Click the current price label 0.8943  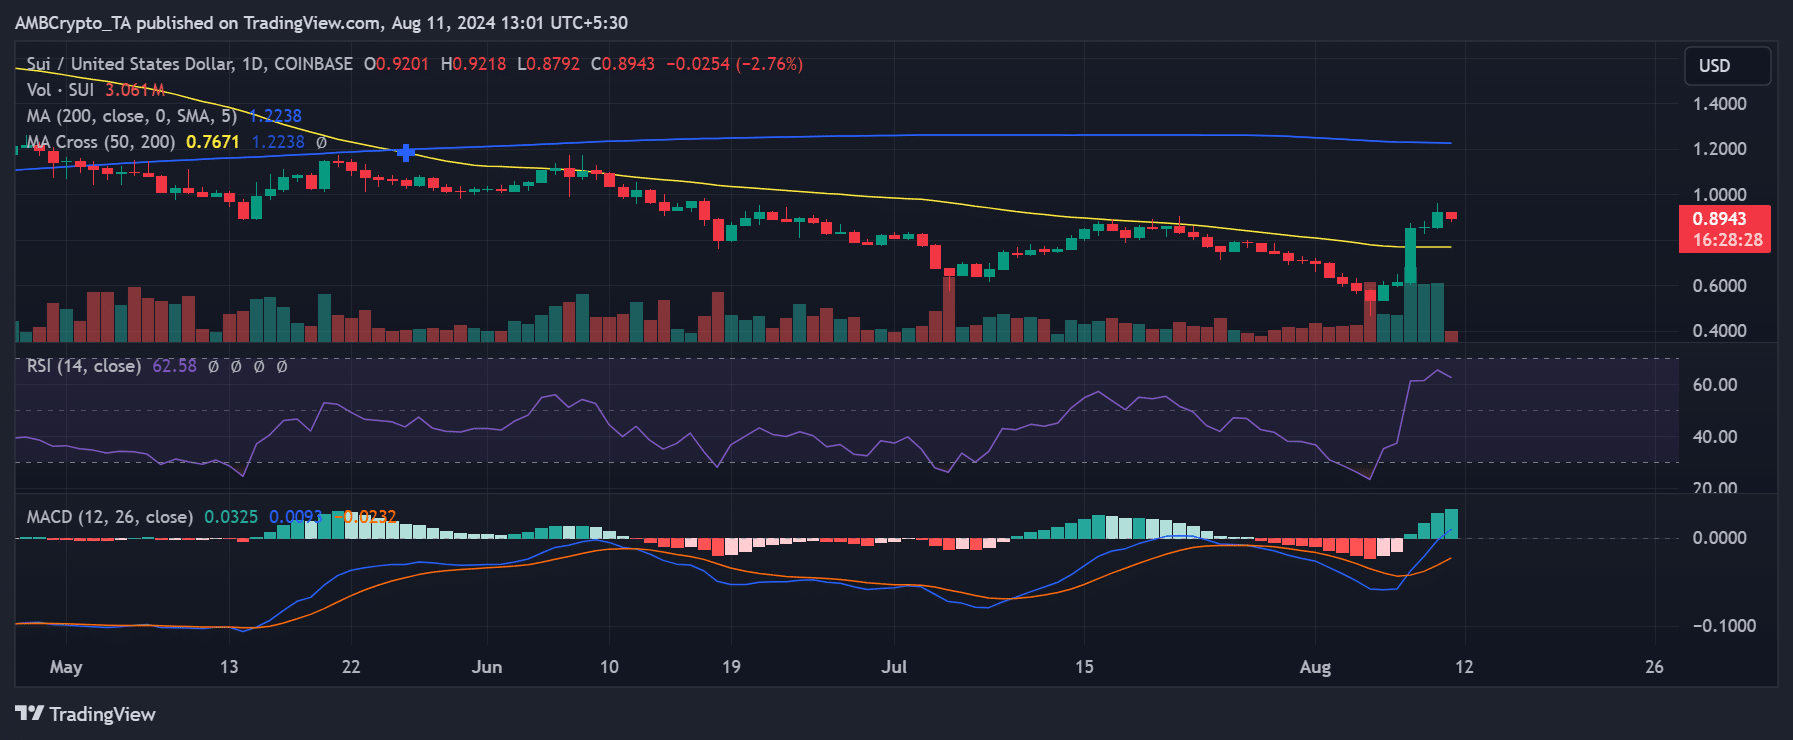(1720, 219)
